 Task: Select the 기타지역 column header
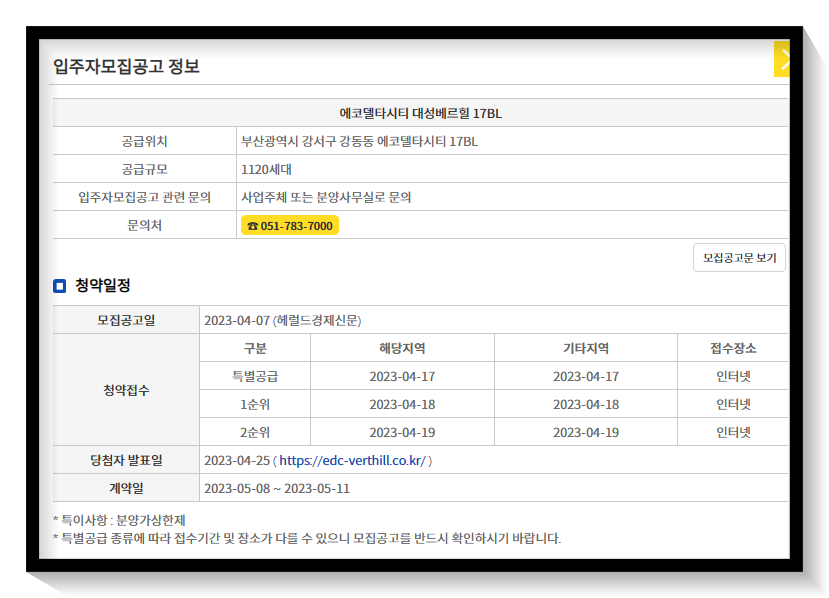586,348
